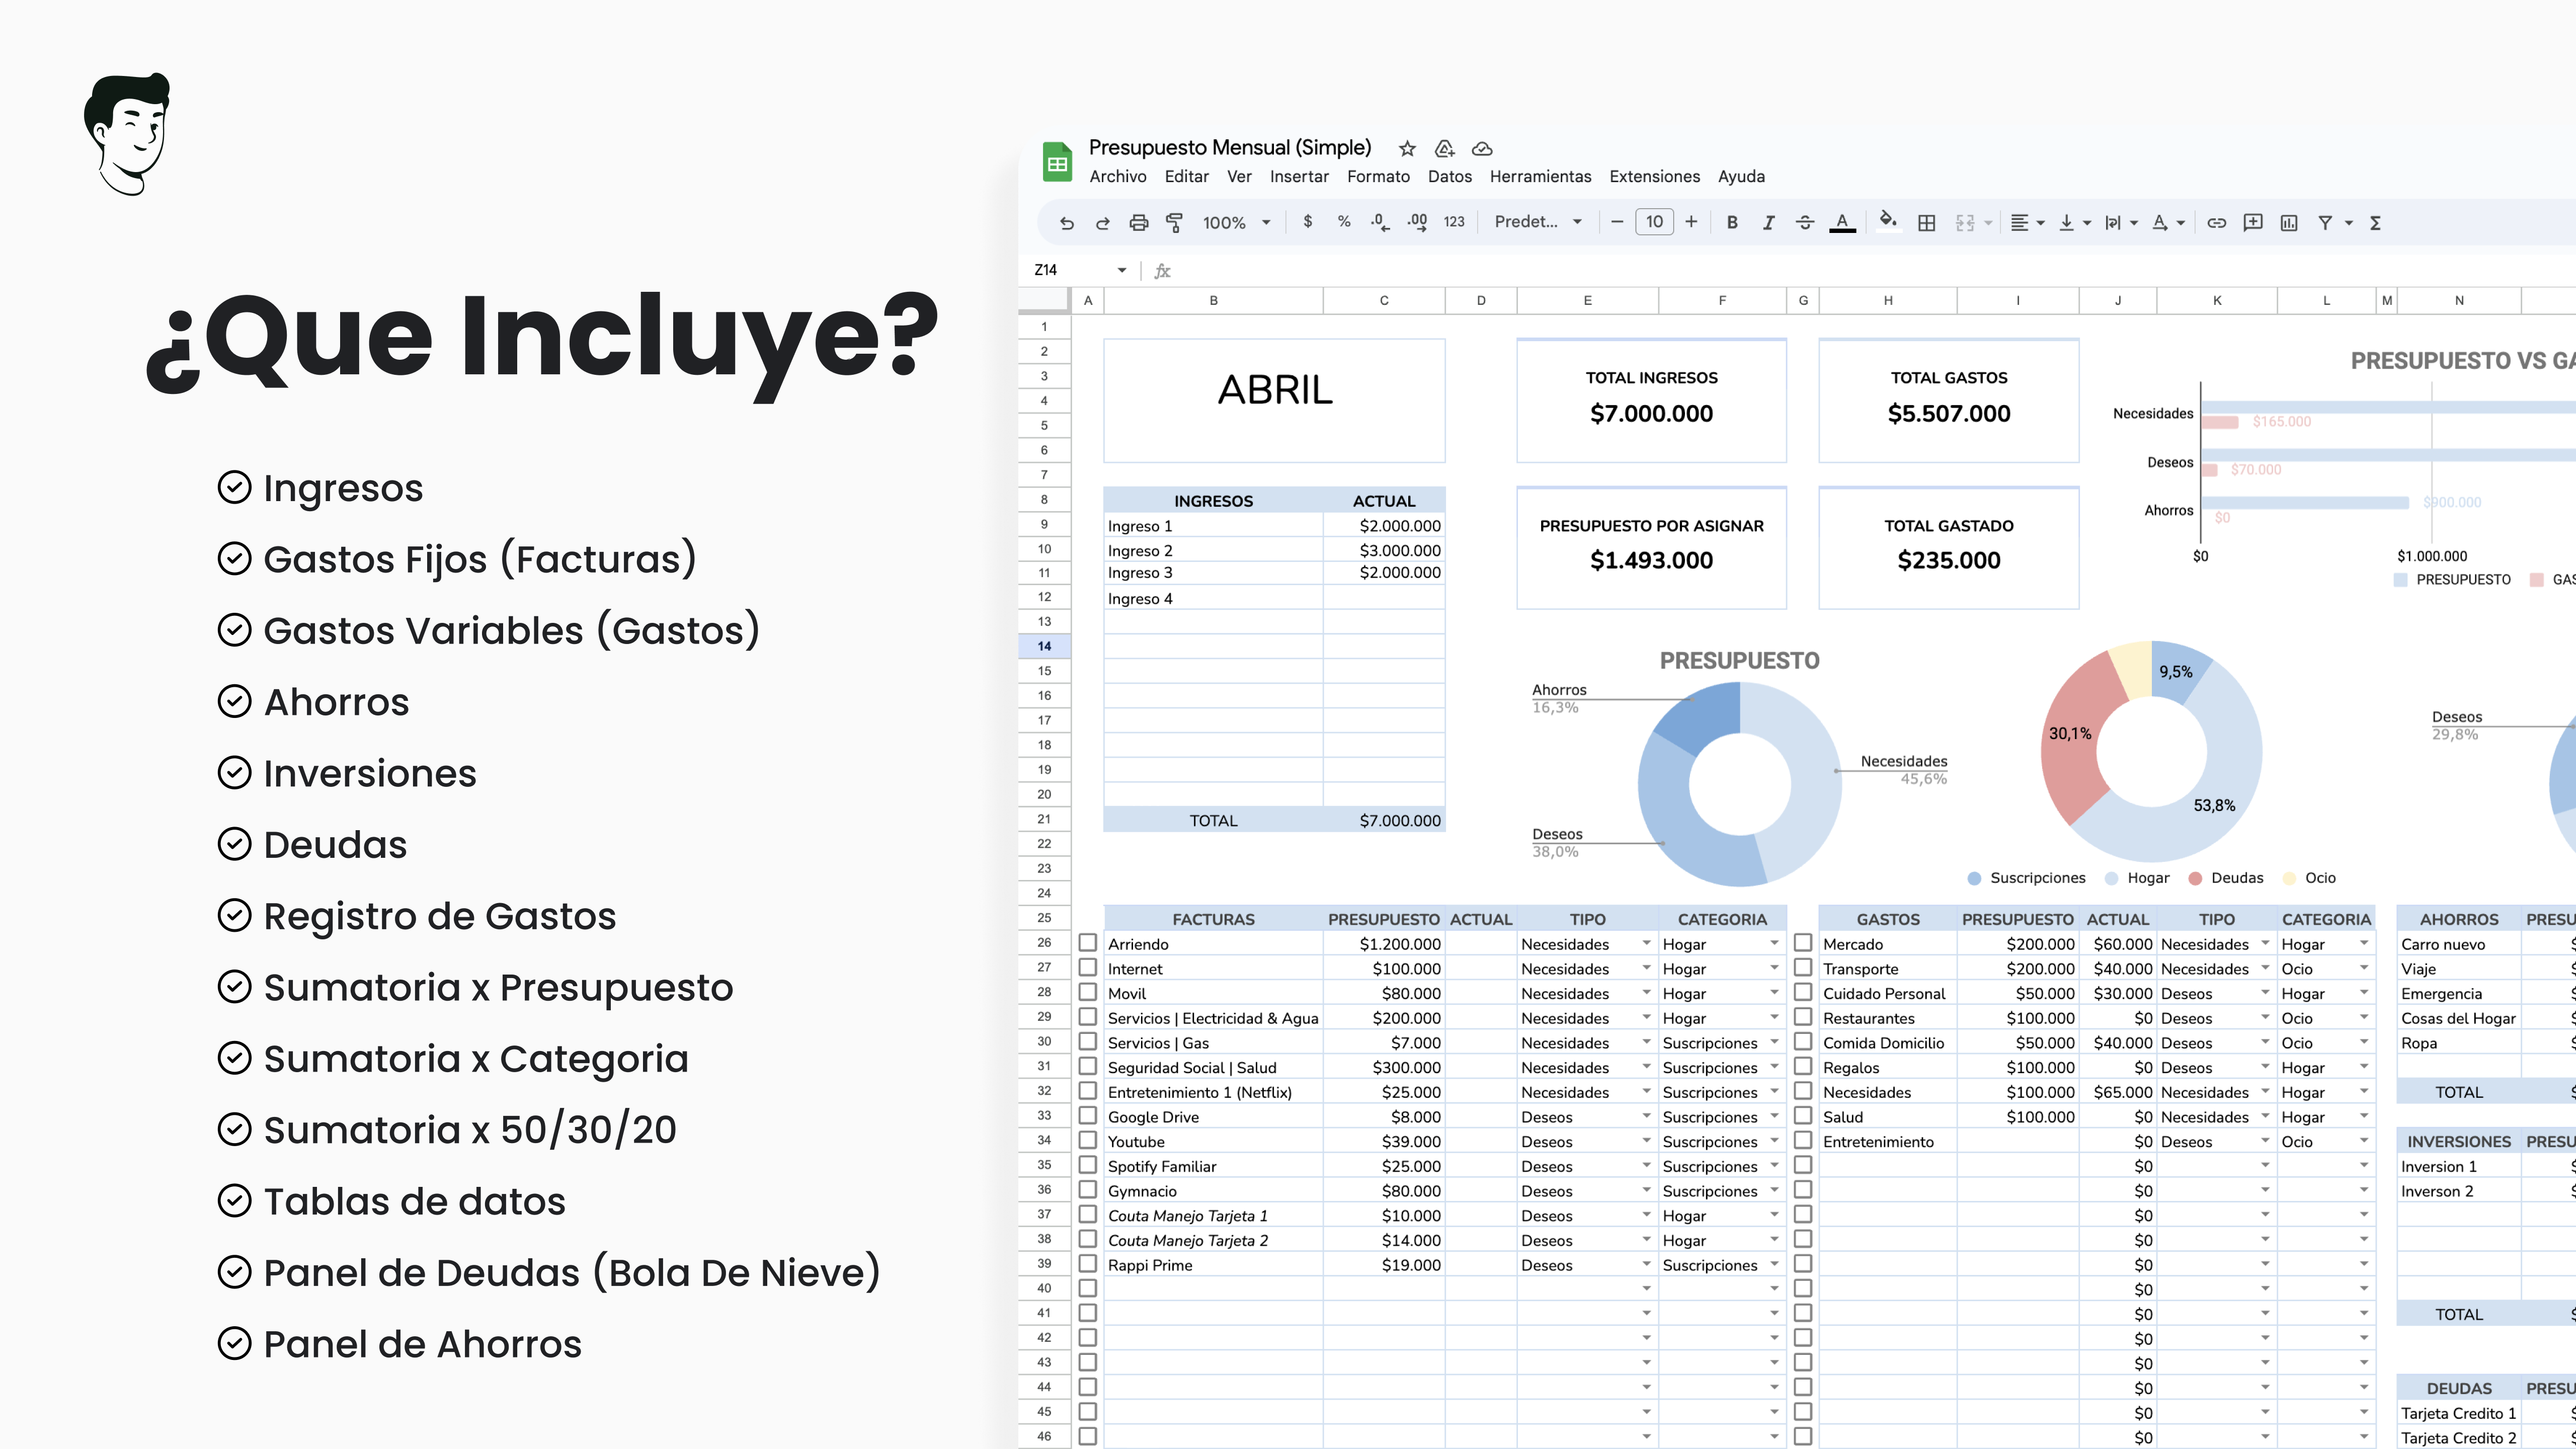This screenshot has height=1449, width=2576.
Task: Open the Archivo menu
Action: coord(1118,177)
